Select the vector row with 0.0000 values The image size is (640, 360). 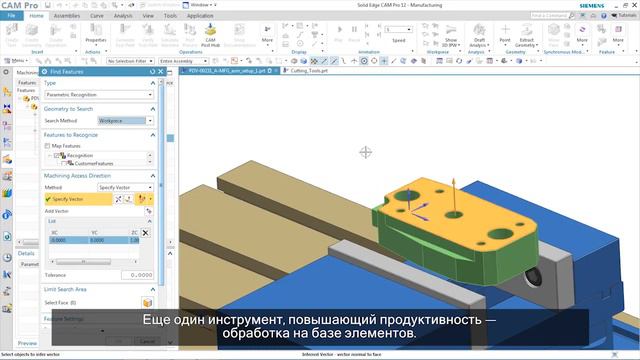(94, 240)
